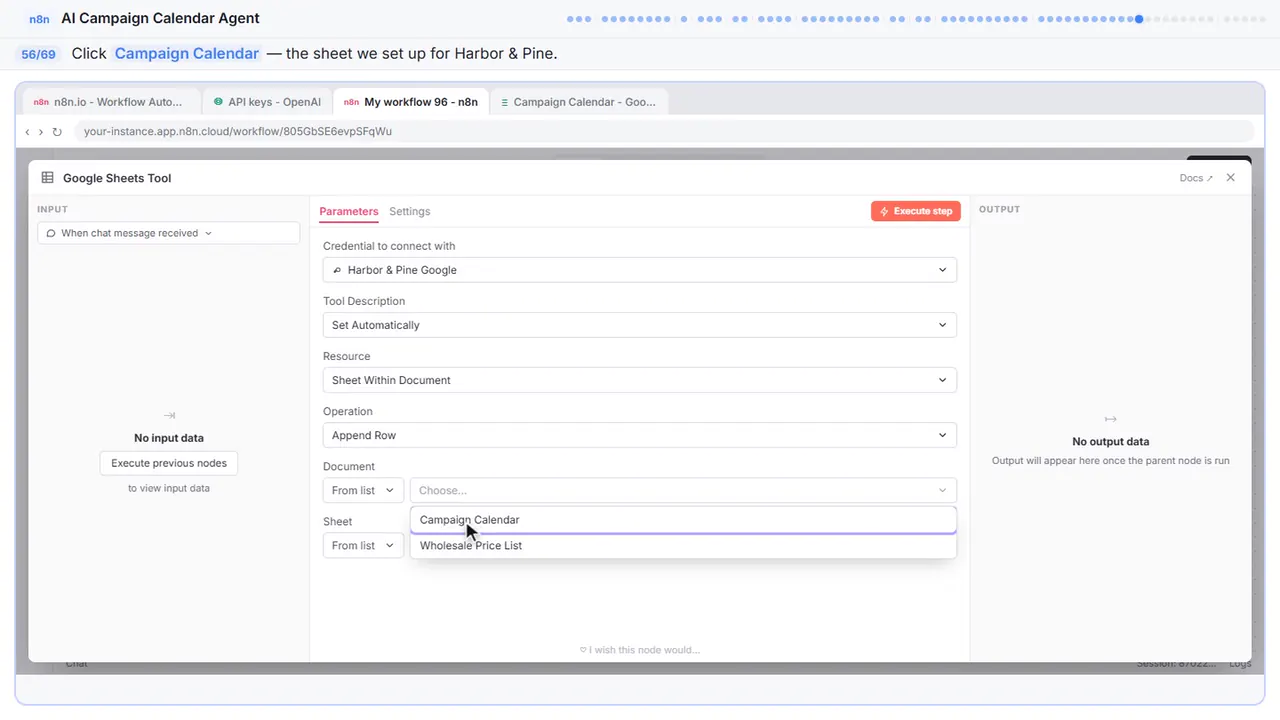Click the browser forward arrow

click(41, 132)
